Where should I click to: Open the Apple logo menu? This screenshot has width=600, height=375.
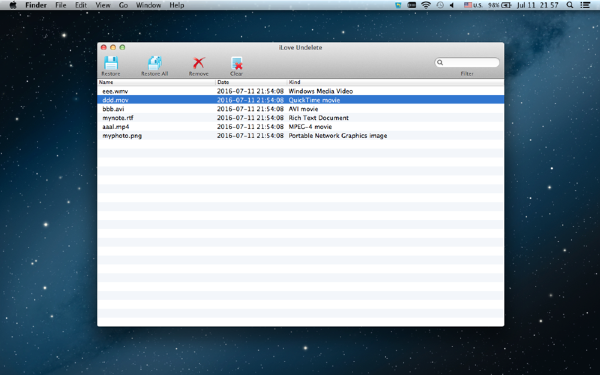pos(13,5)
